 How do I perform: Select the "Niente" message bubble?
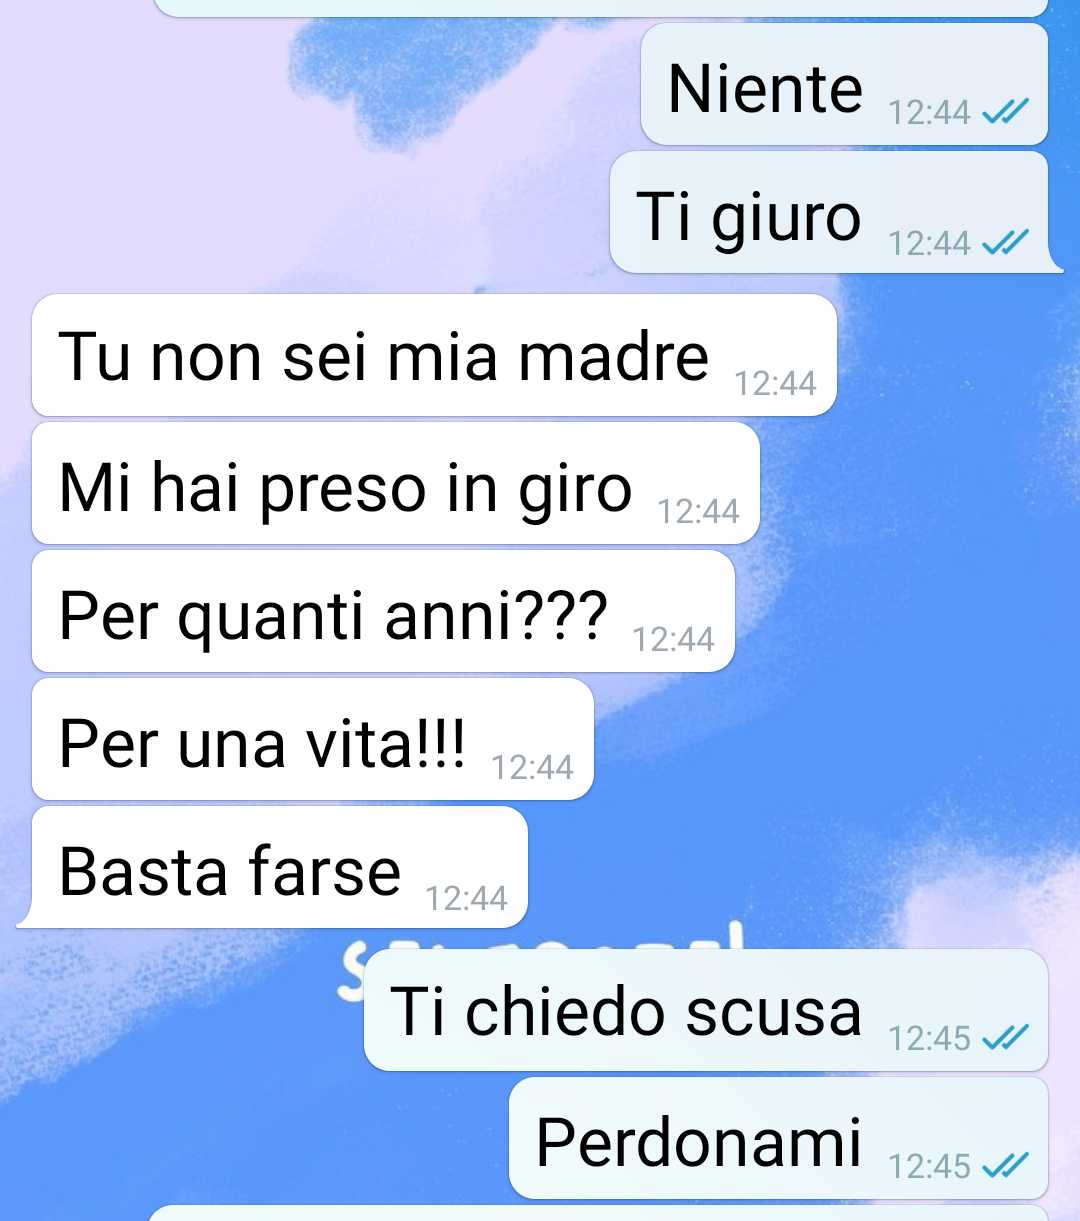coord(844,84)
